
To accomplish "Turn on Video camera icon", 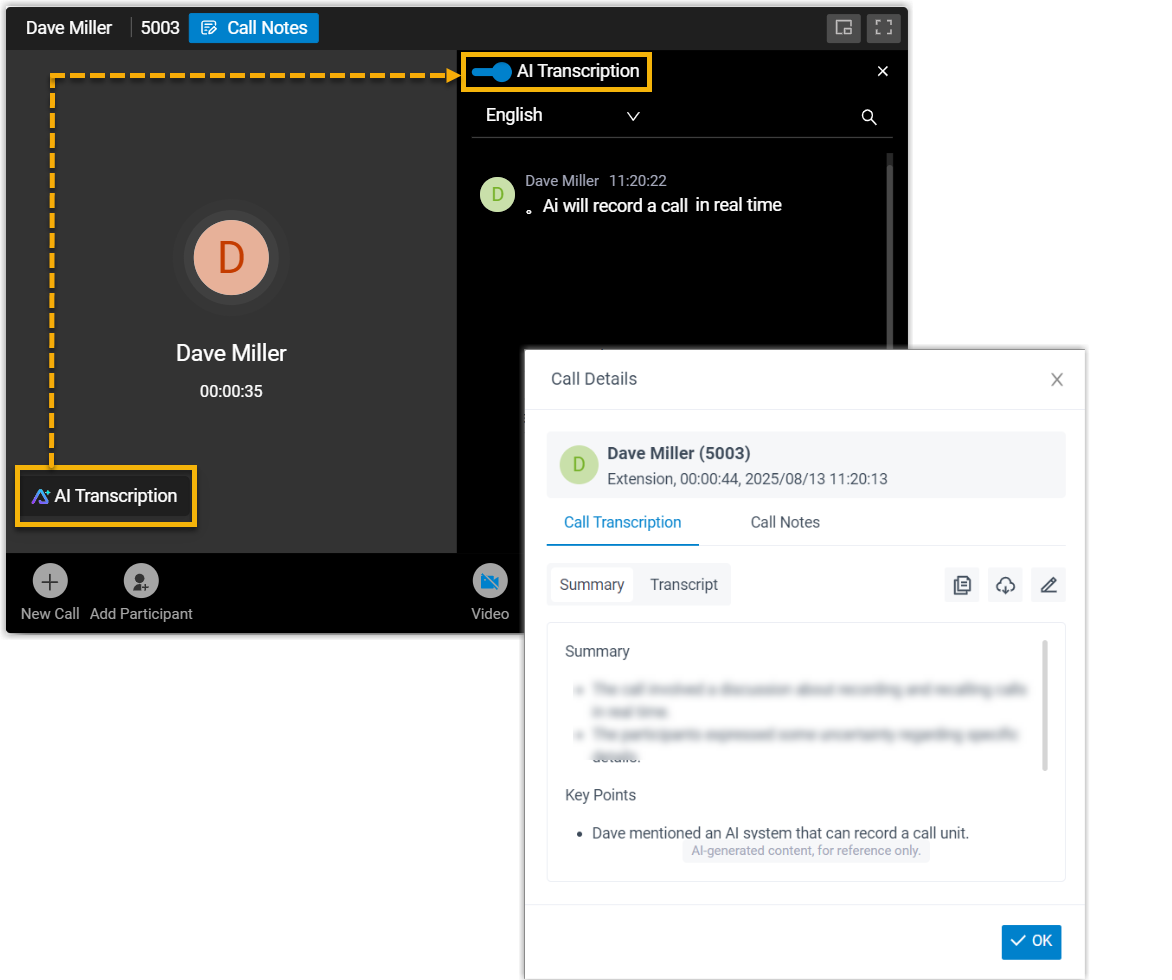I will 490,581.
